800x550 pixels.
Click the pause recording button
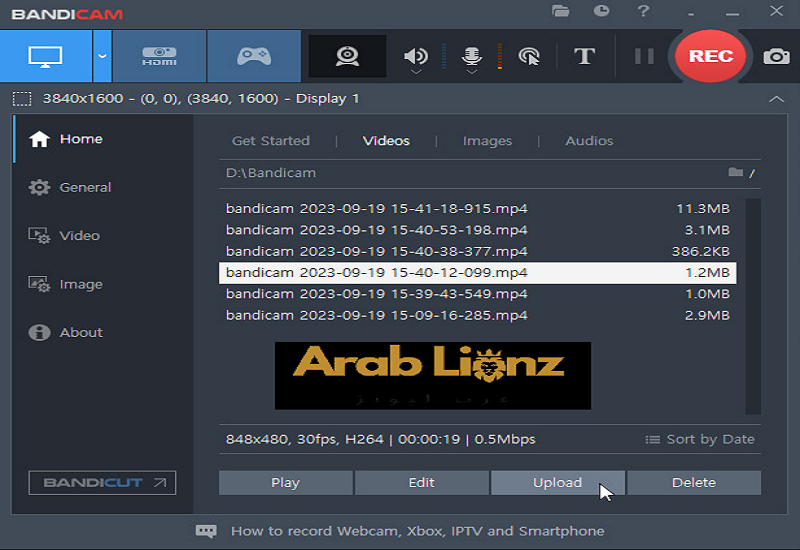click(644, 56)
